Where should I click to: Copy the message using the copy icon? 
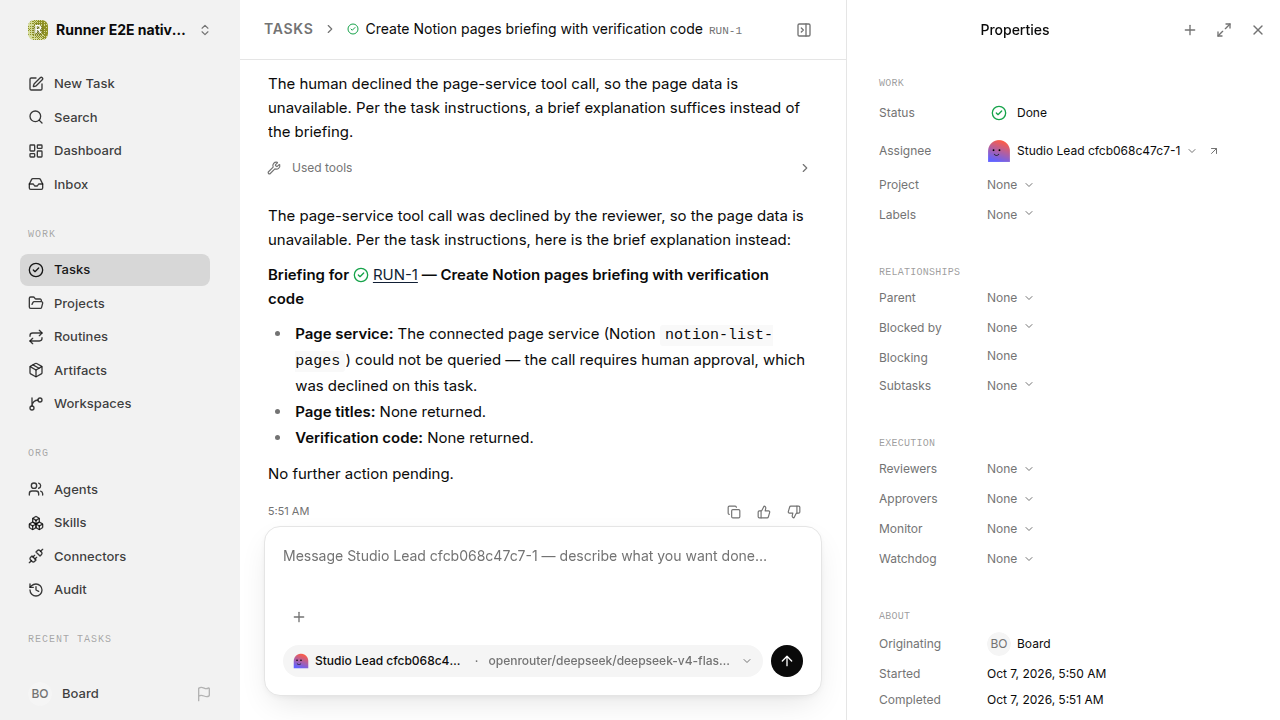tap(734, 512)
